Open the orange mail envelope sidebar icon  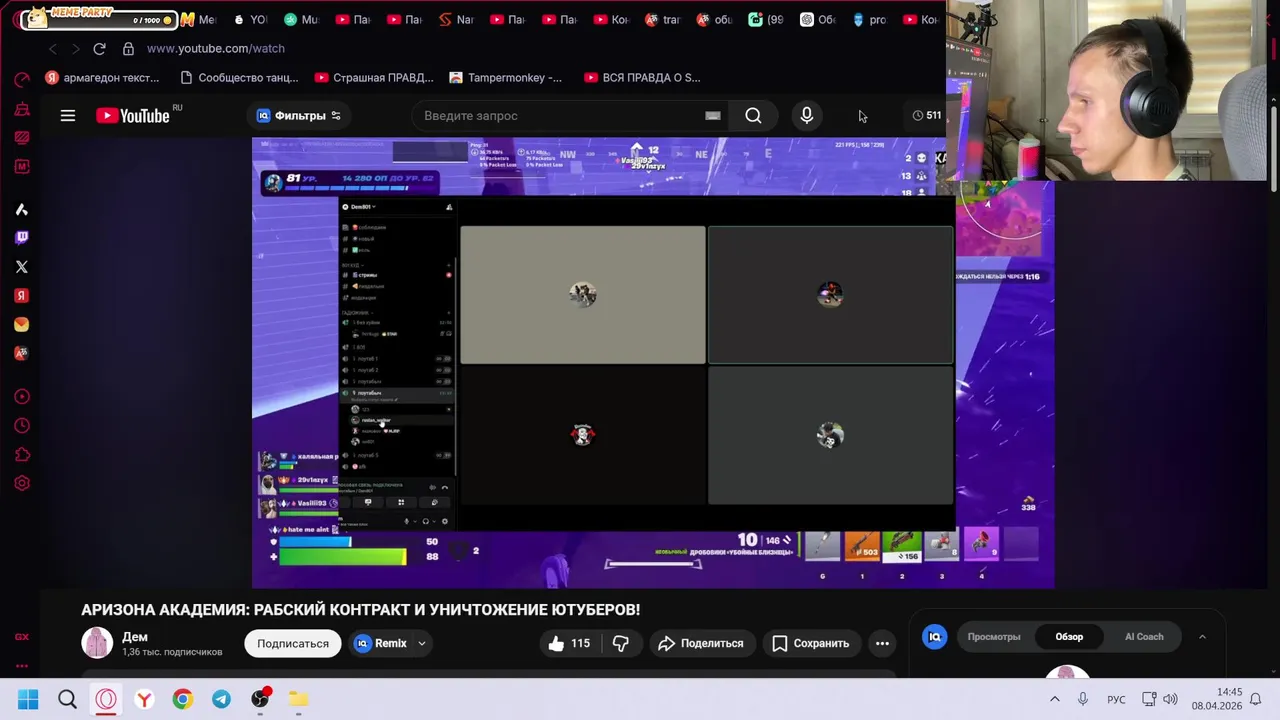point(22,325)
